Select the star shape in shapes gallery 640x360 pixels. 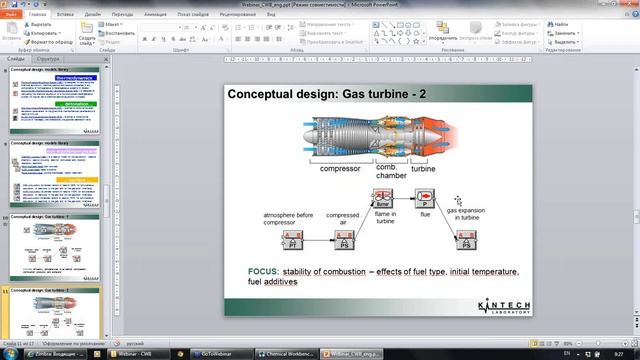tap(416, 42)
